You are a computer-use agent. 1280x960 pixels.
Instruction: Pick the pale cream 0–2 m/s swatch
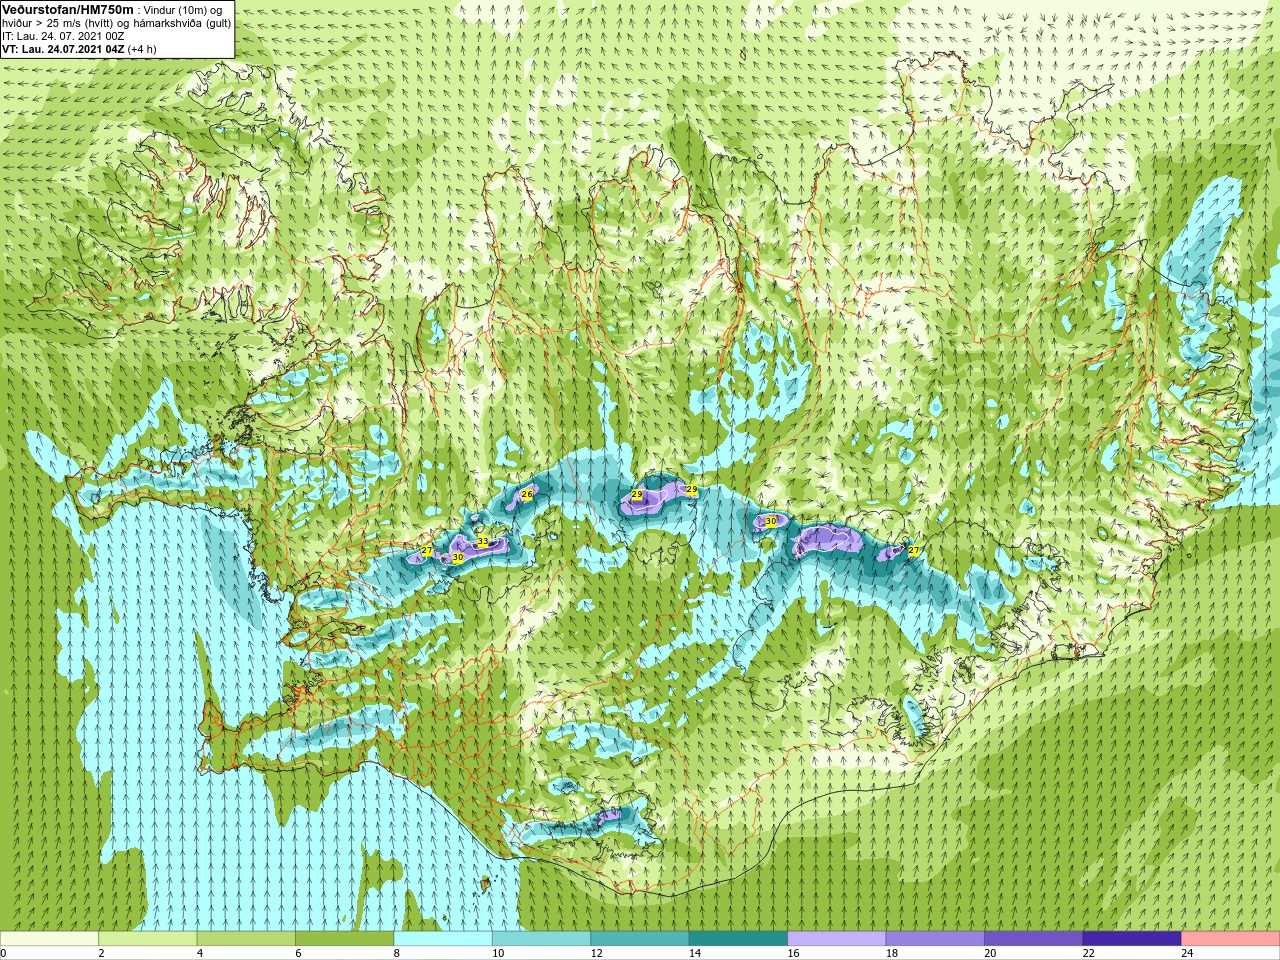pyautogui.click(x=49, y=939)
